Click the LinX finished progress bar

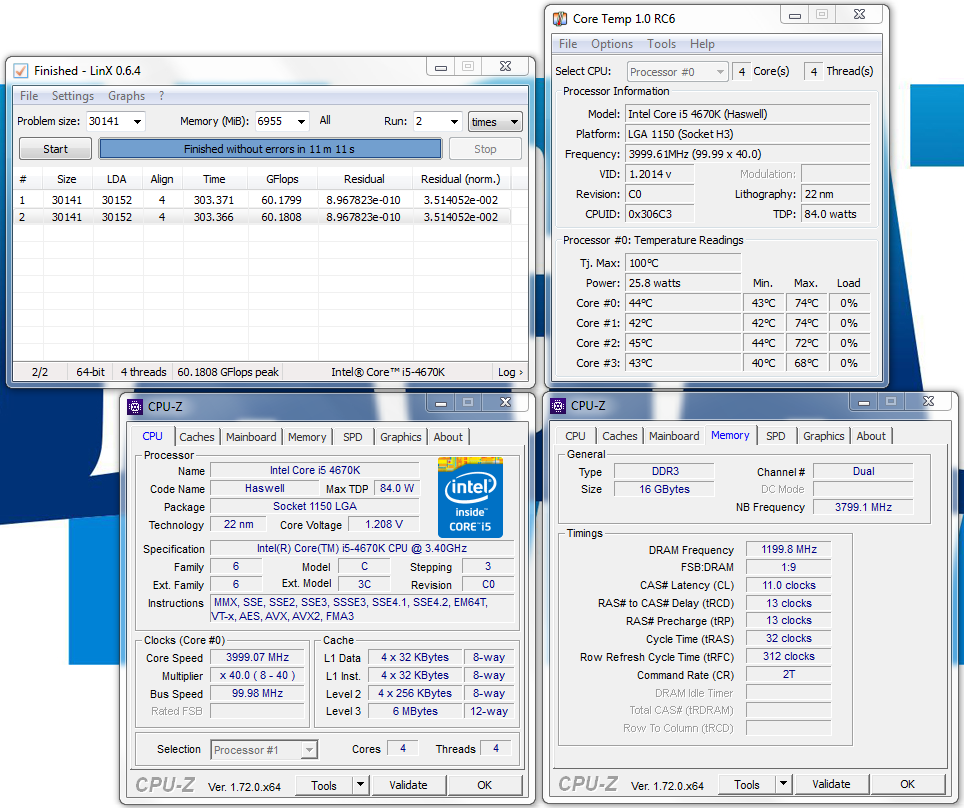270,149
